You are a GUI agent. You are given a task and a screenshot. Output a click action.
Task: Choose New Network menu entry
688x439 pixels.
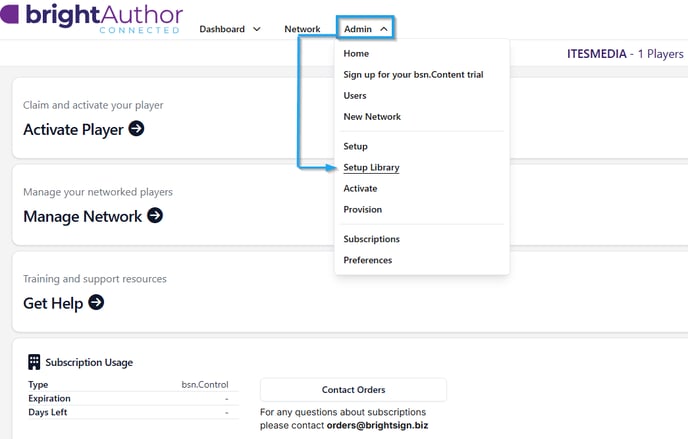[372, 117]
